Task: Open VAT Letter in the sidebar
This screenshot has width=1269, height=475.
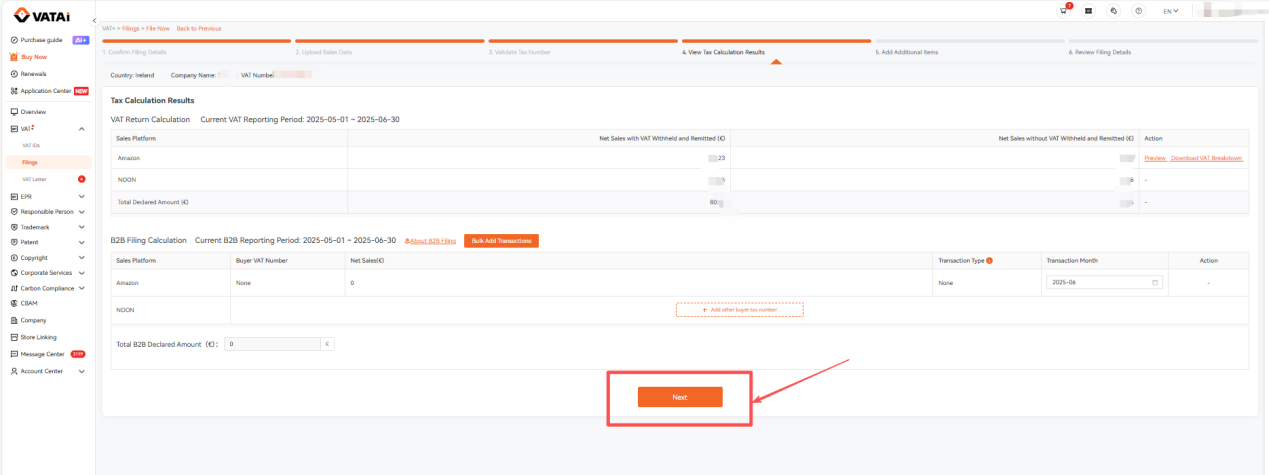Action: pos(34,179)
